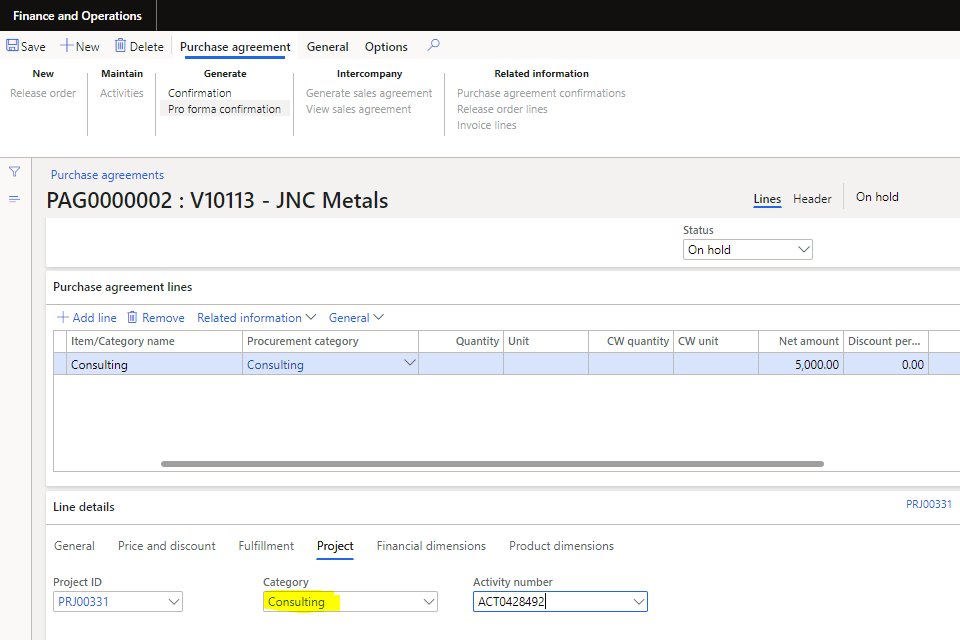This screenshot has height=640, width=960.
Task: Click the CW quantity column header
Action: pyautogui.click(x=631, y=341)
